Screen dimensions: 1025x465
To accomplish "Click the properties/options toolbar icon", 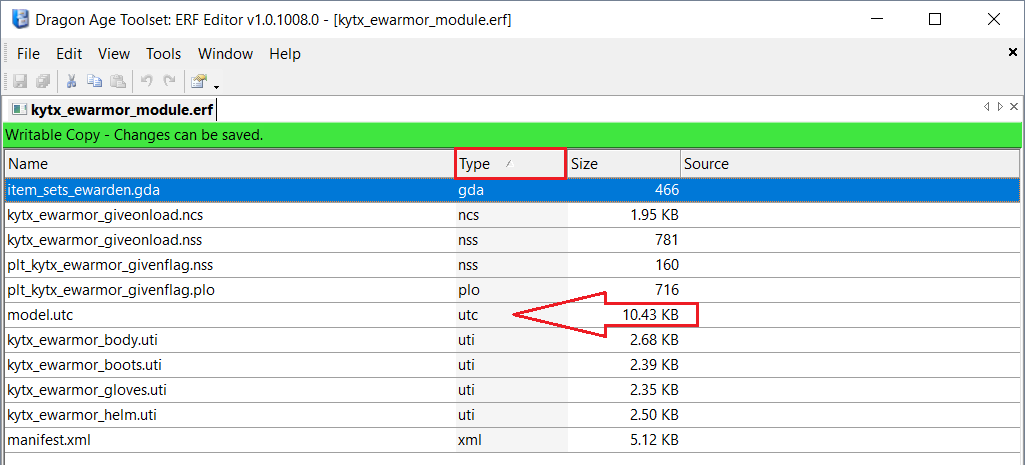I will (x=199, y=81).
